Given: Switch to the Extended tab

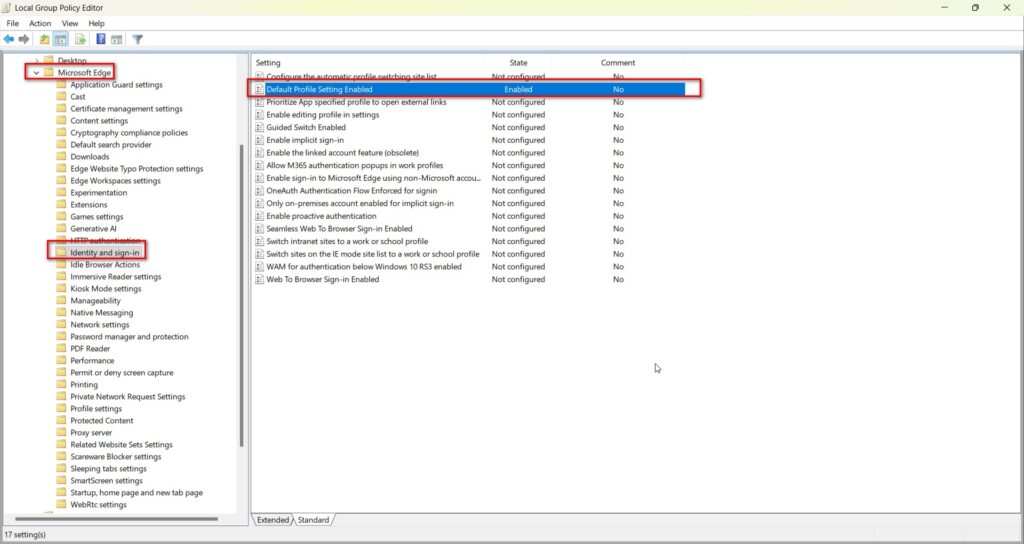Looking at the screenshot, I should pos(272,520).
